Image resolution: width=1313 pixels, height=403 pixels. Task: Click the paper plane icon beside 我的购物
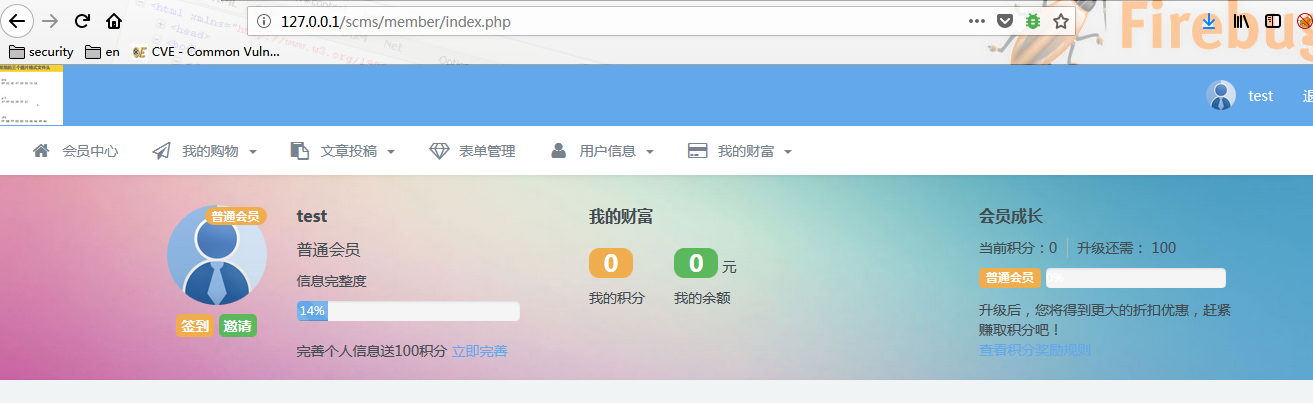tap(161, 151)
